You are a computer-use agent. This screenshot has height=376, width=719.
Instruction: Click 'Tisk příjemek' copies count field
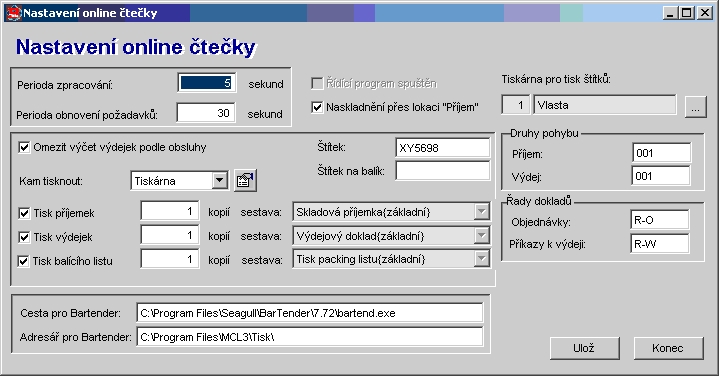tap(170, 211)
